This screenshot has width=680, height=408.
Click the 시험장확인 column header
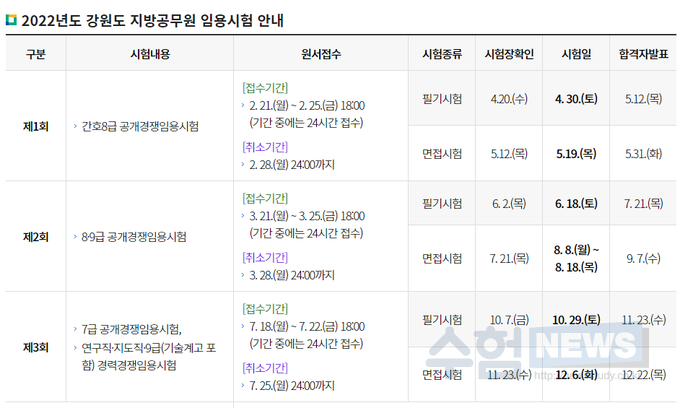(x=508, y=54)
